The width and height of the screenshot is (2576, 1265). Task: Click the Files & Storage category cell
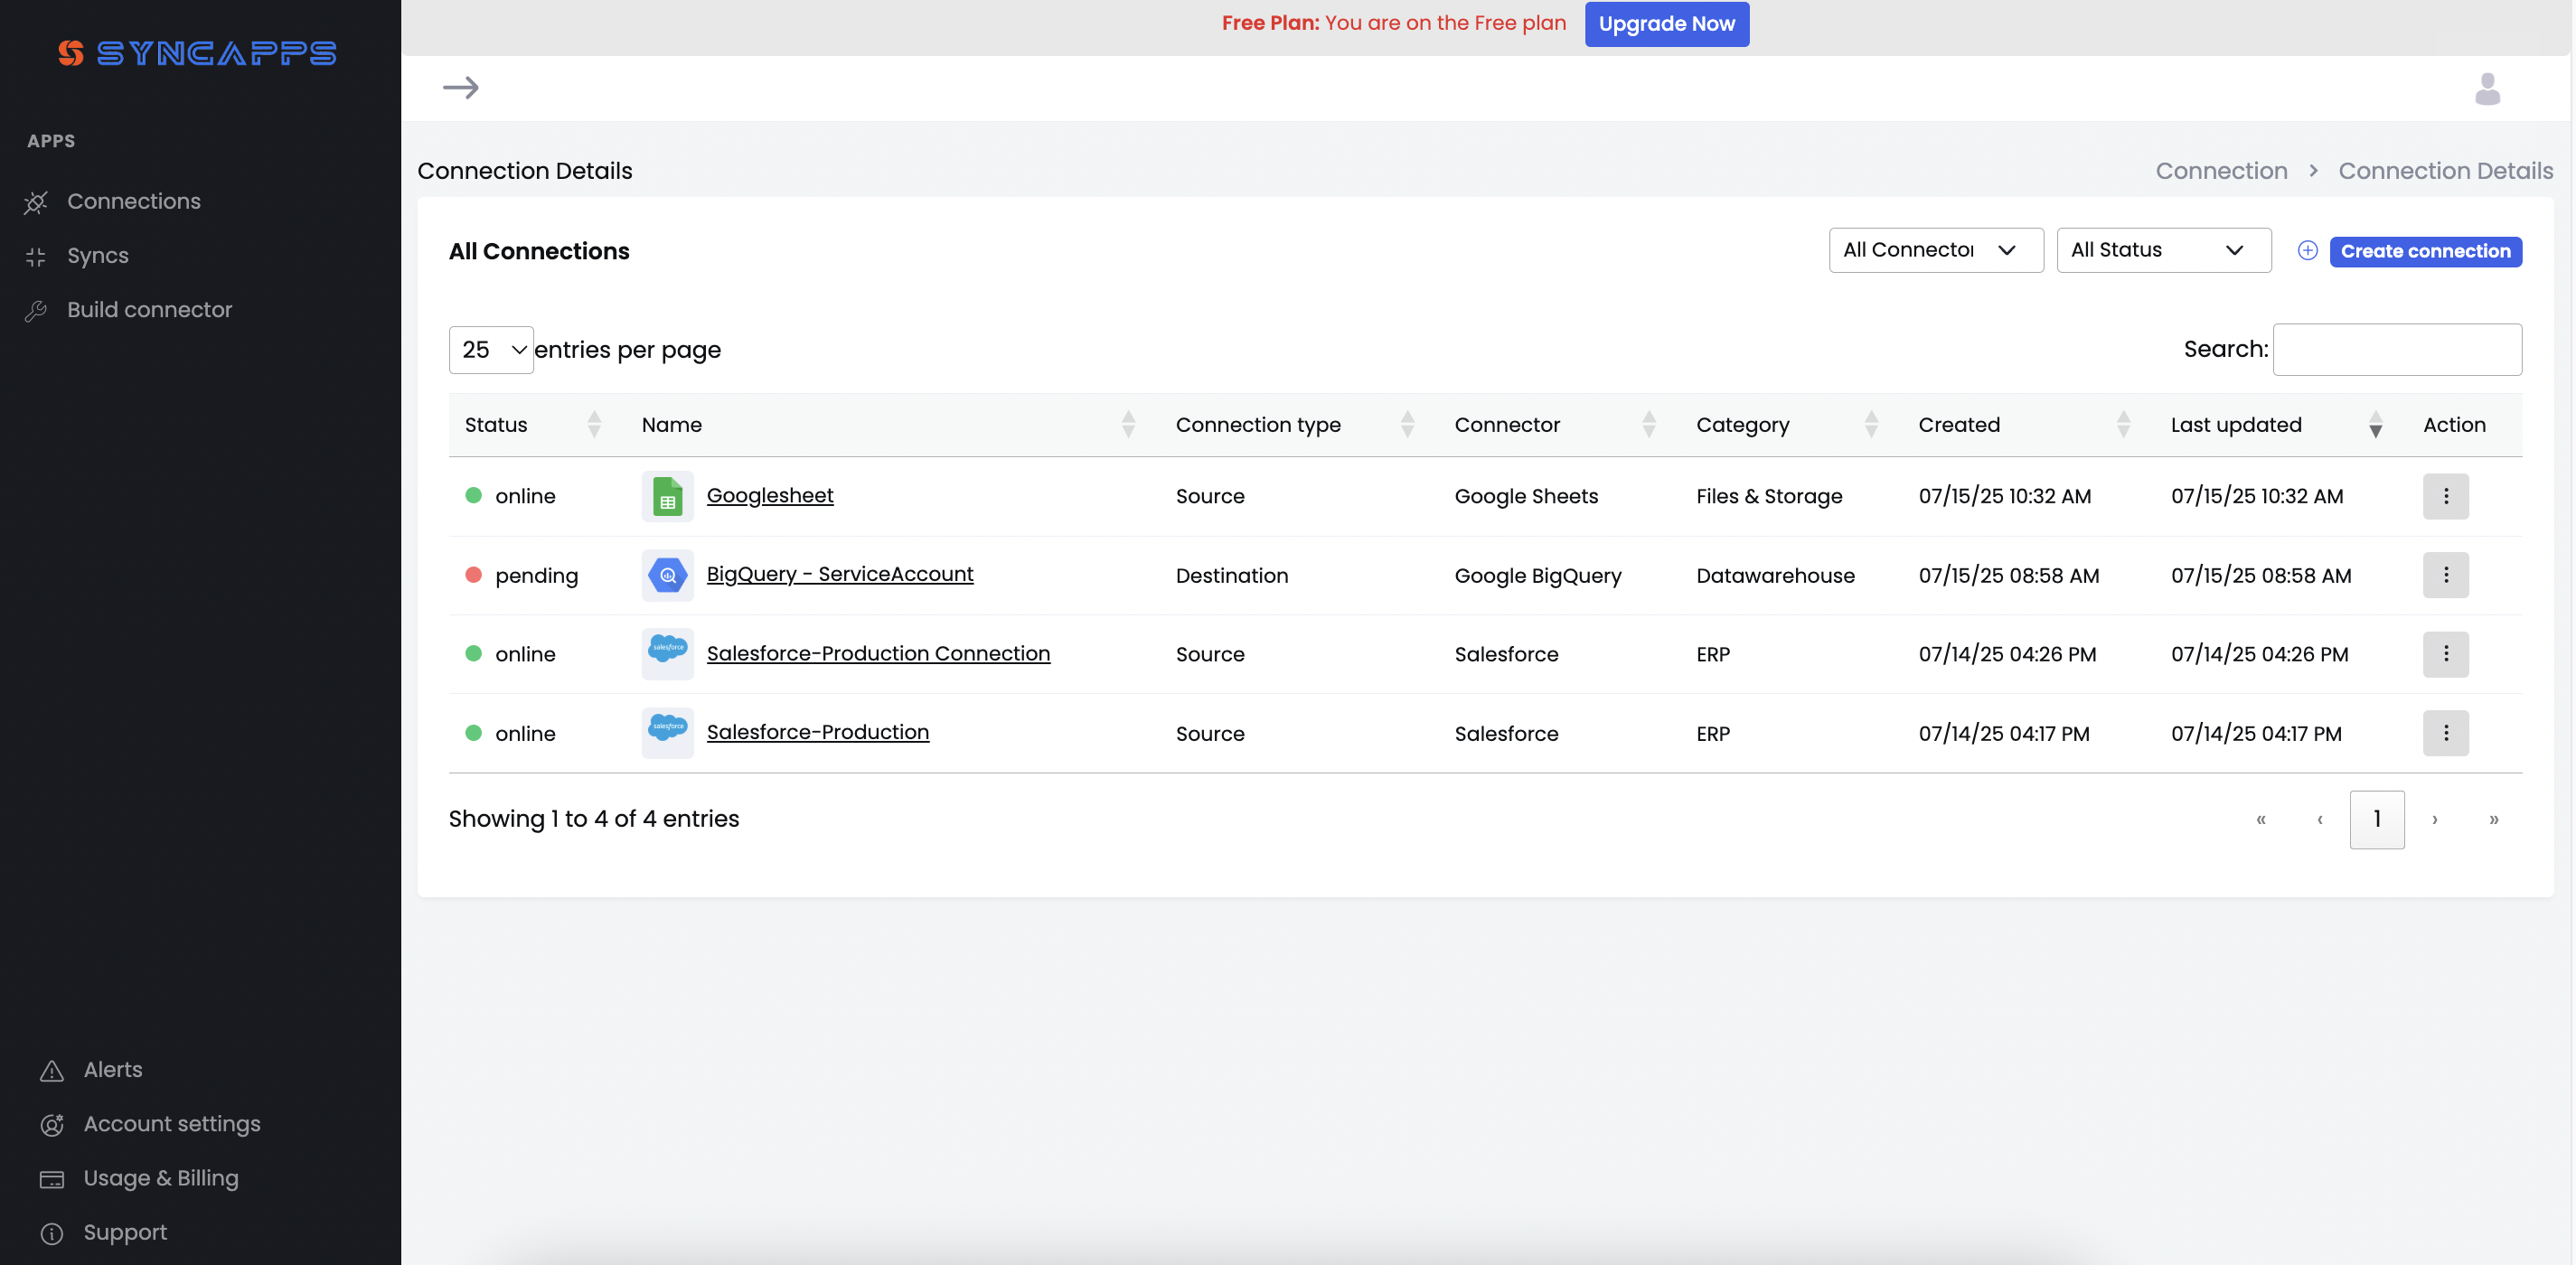click(x=1769, y=497)
